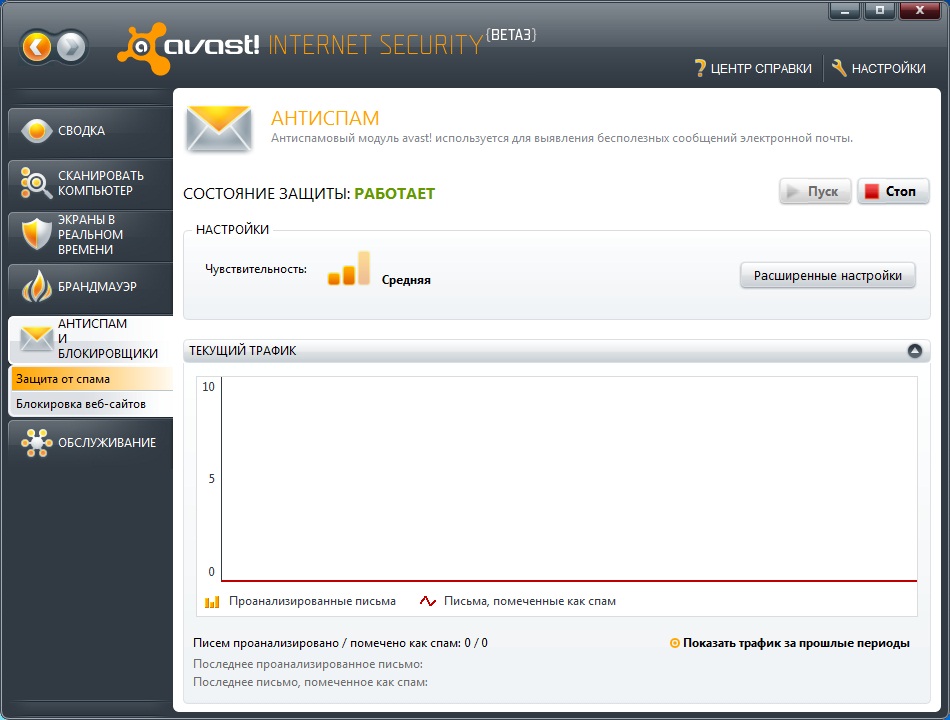
Task: Open Расширенные настройки
Action: [x=828, y=276]
